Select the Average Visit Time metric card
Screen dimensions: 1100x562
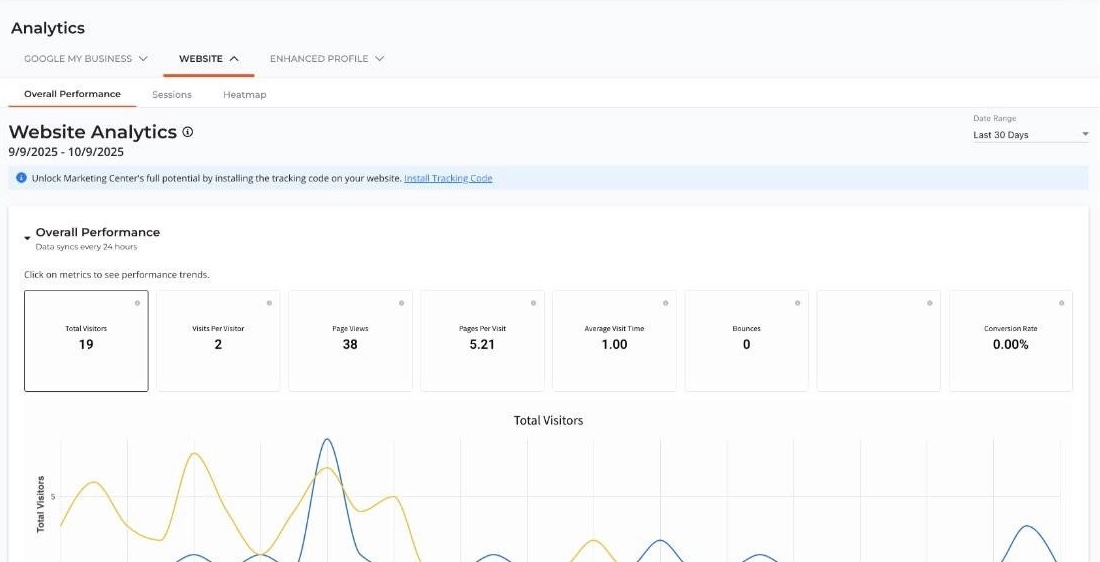(x=614, y=340)
